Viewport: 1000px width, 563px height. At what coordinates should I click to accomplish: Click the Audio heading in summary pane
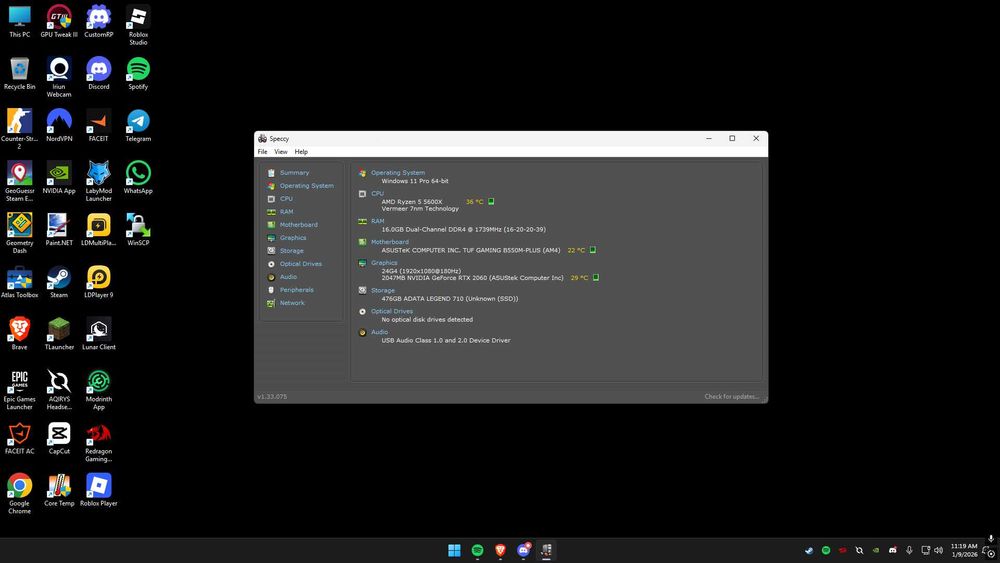(379, 332)
